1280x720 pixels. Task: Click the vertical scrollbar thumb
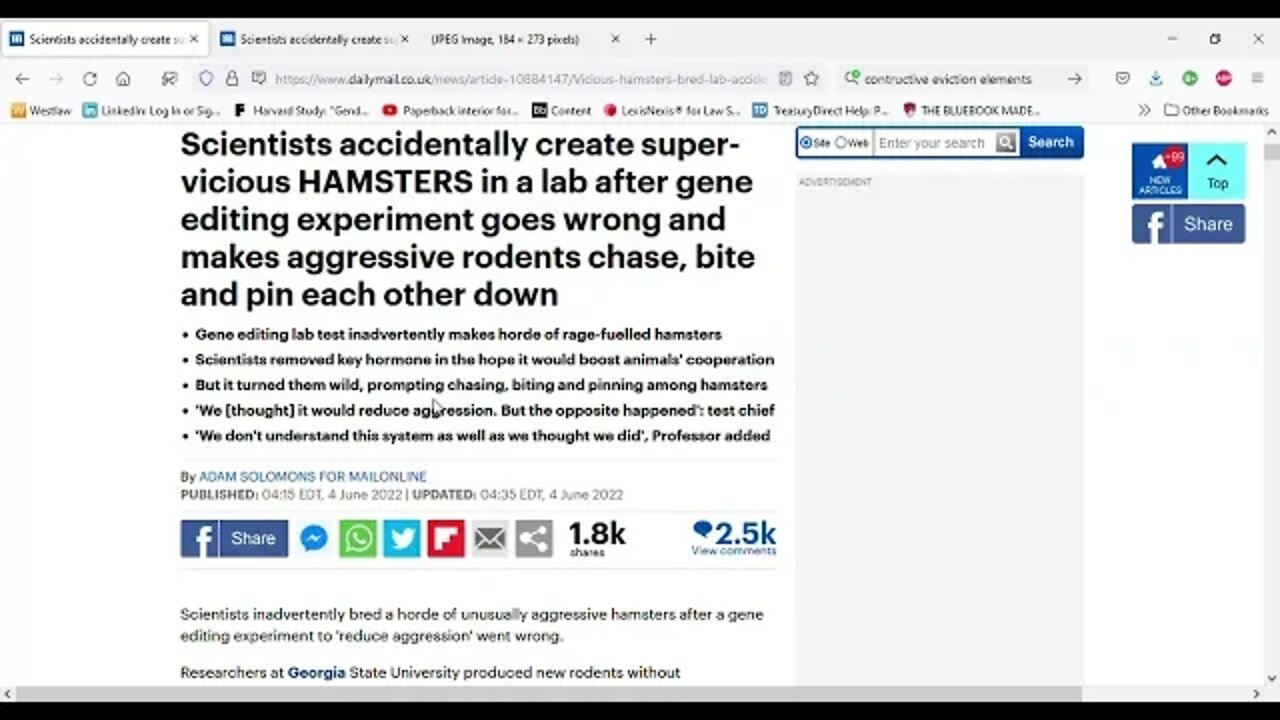[x=1271, y=152]
